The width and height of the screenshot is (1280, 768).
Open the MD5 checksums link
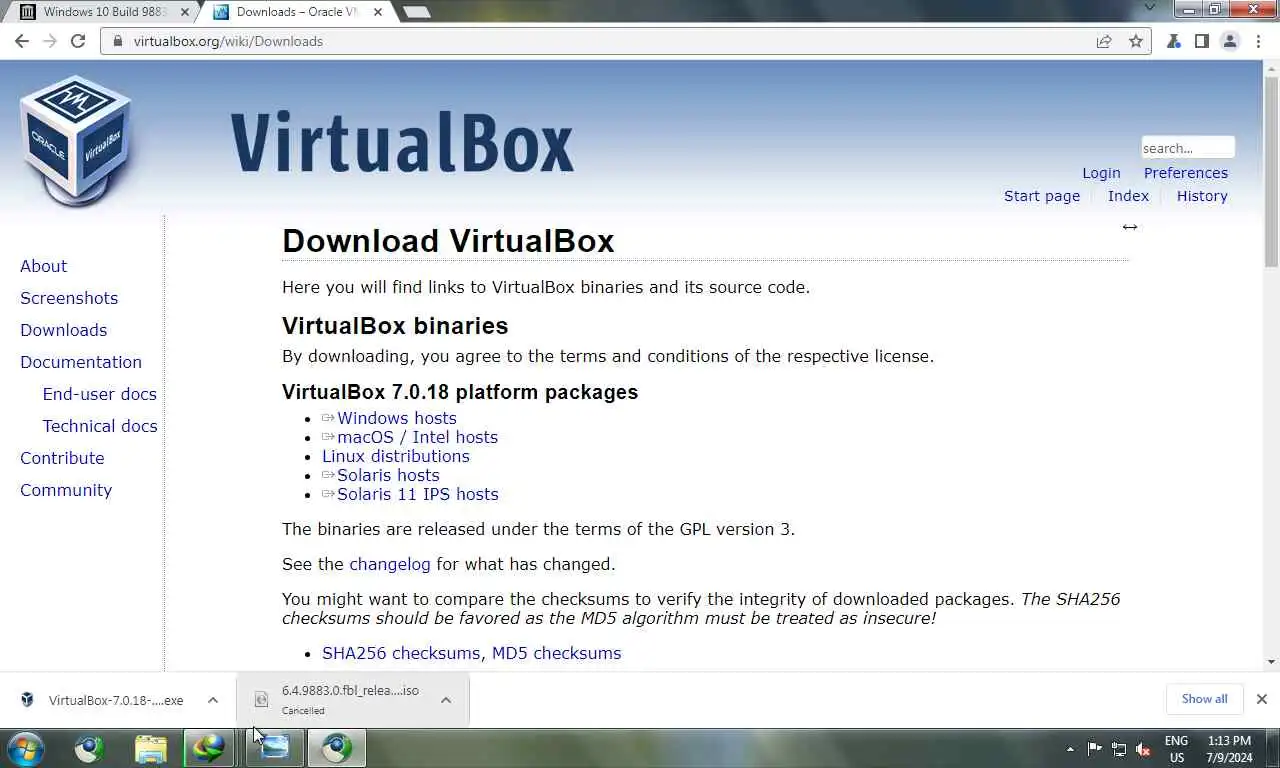[x=556, y=653]
